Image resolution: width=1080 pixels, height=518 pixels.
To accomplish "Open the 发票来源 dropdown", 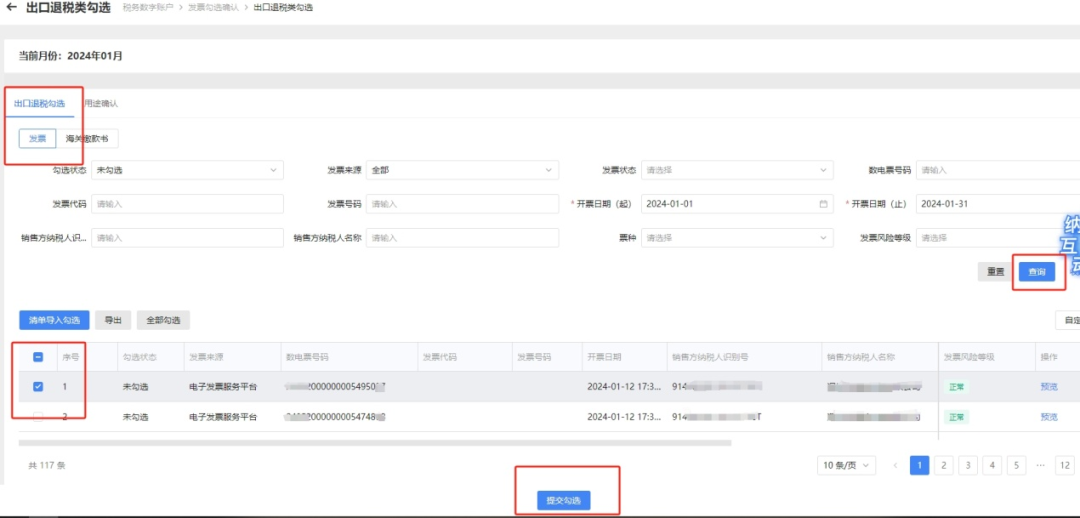I will pos(461,170).
